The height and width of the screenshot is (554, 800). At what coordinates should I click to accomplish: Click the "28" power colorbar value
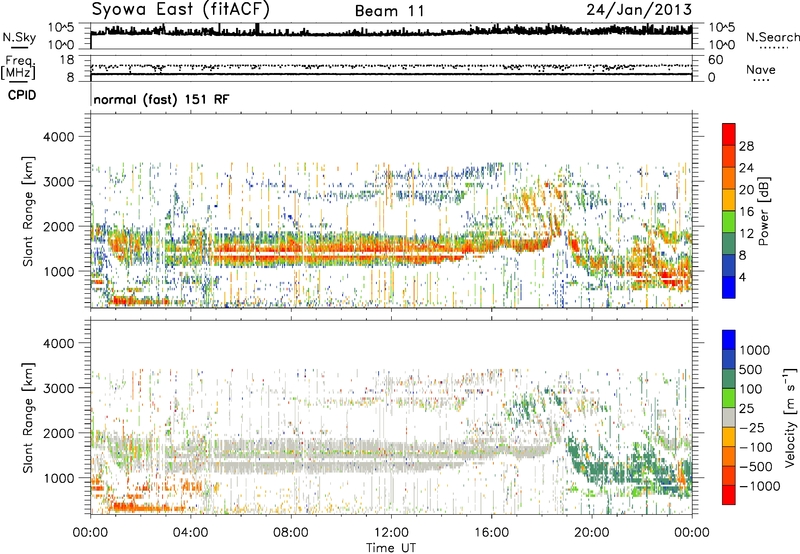[x=746, y=146]
